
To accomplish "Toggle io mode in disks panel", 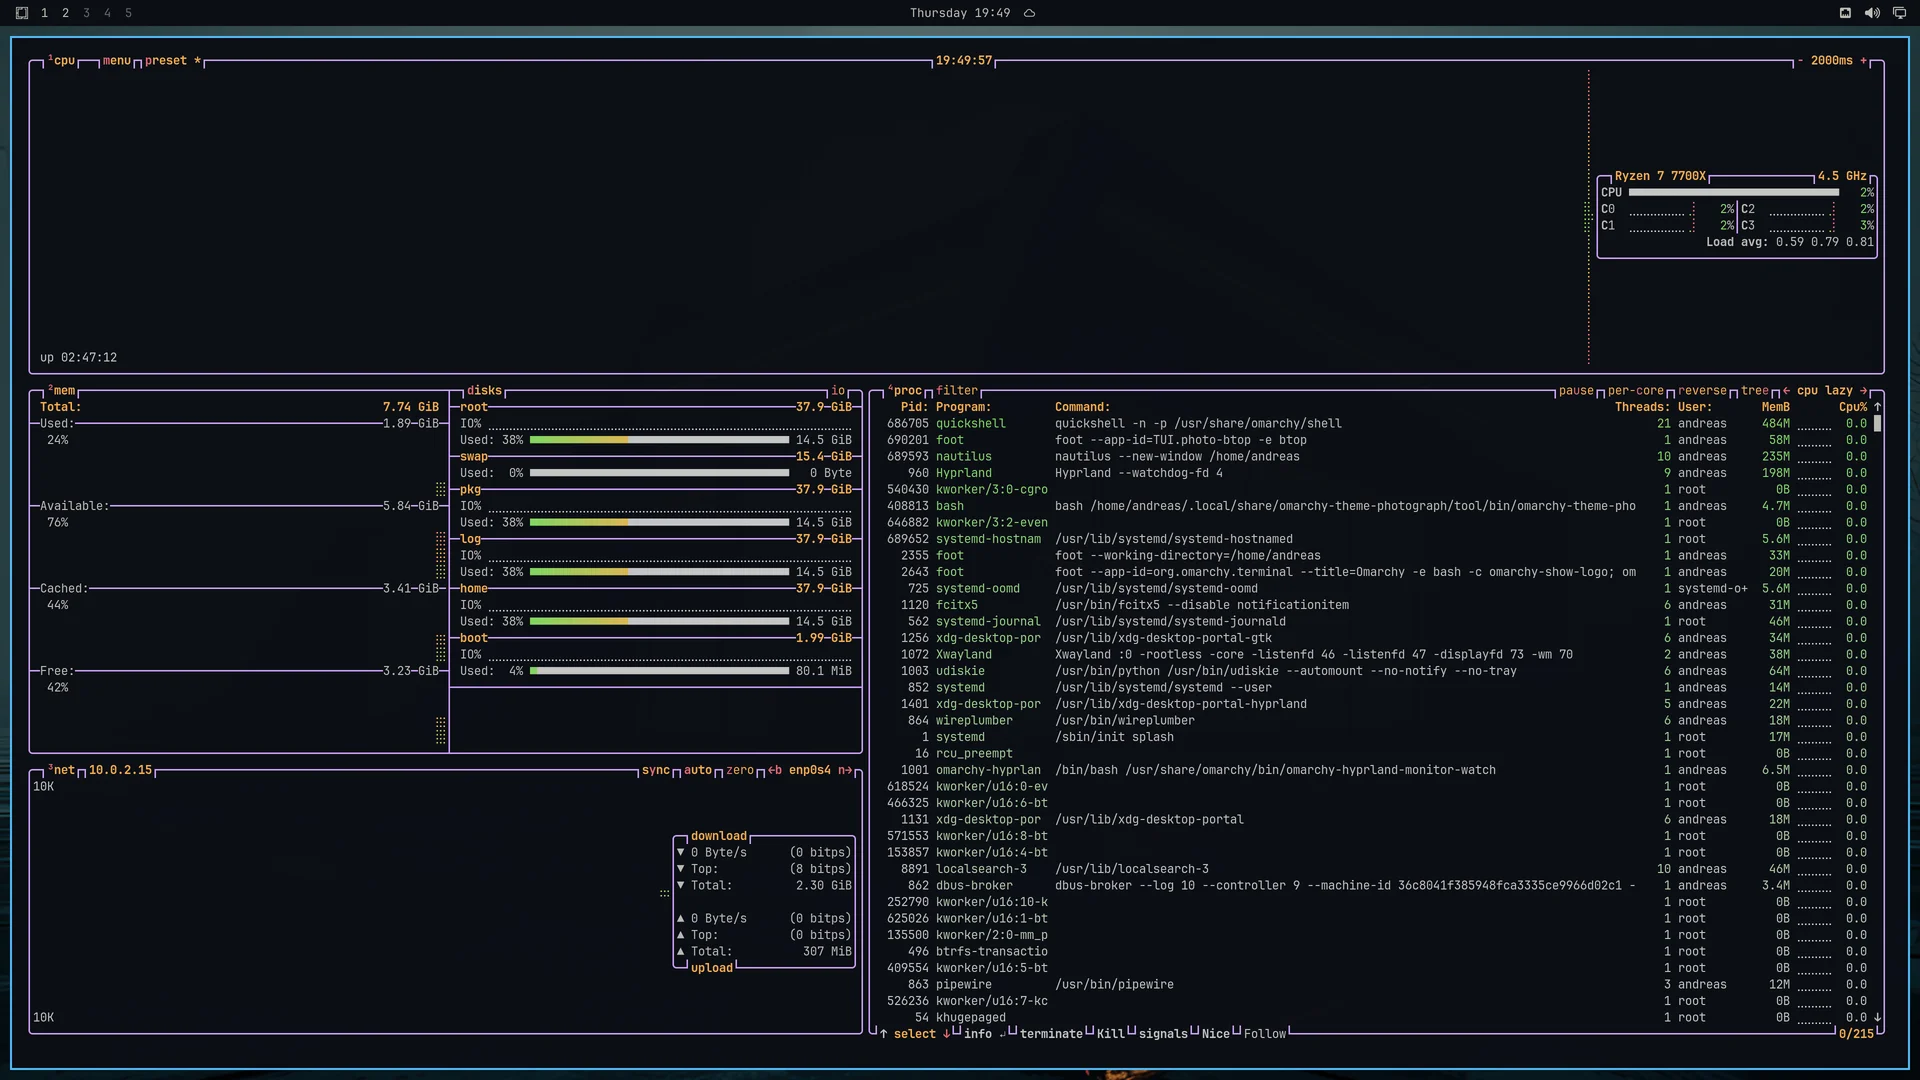I will tap(838, 391).
